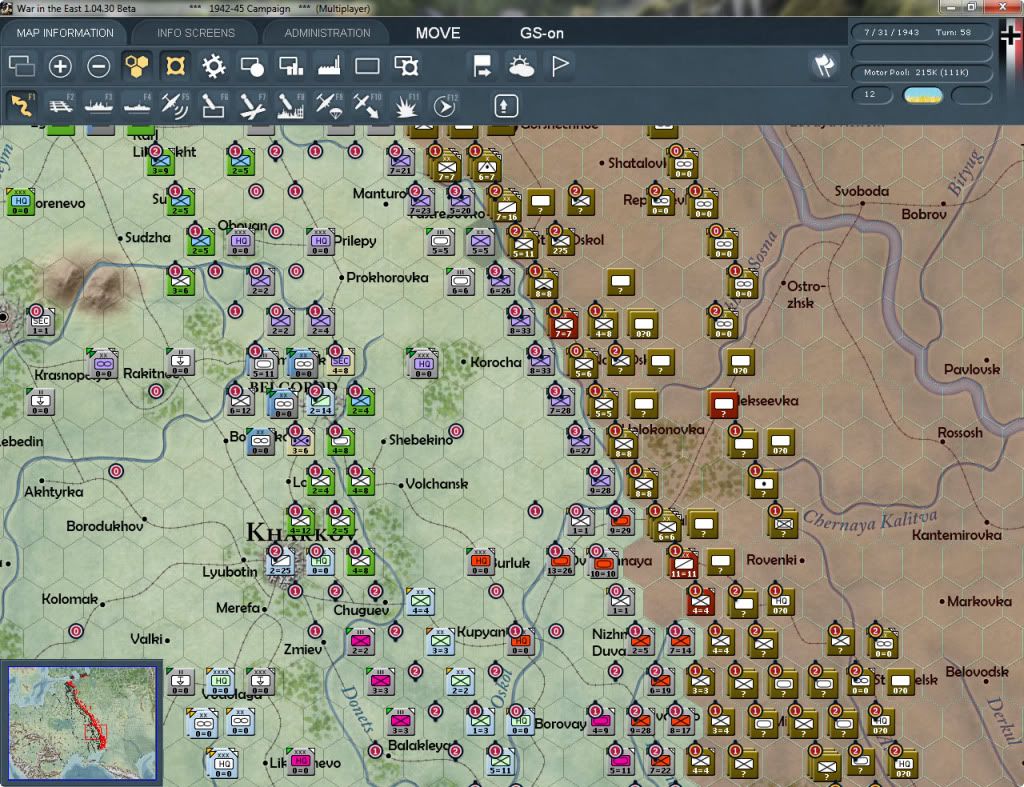1024x787 pixels.
Task: Select the 6=19 unit counter
Action: click(x=660, y=683)
